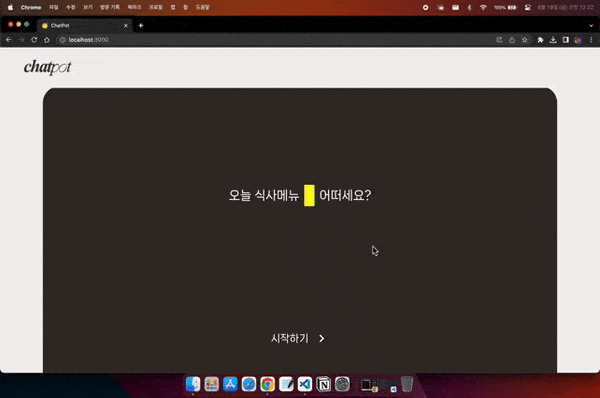This screenshot has width=600, height=398.
Task: Open the Trash in the Dock
Action: [x=407, y=384]
